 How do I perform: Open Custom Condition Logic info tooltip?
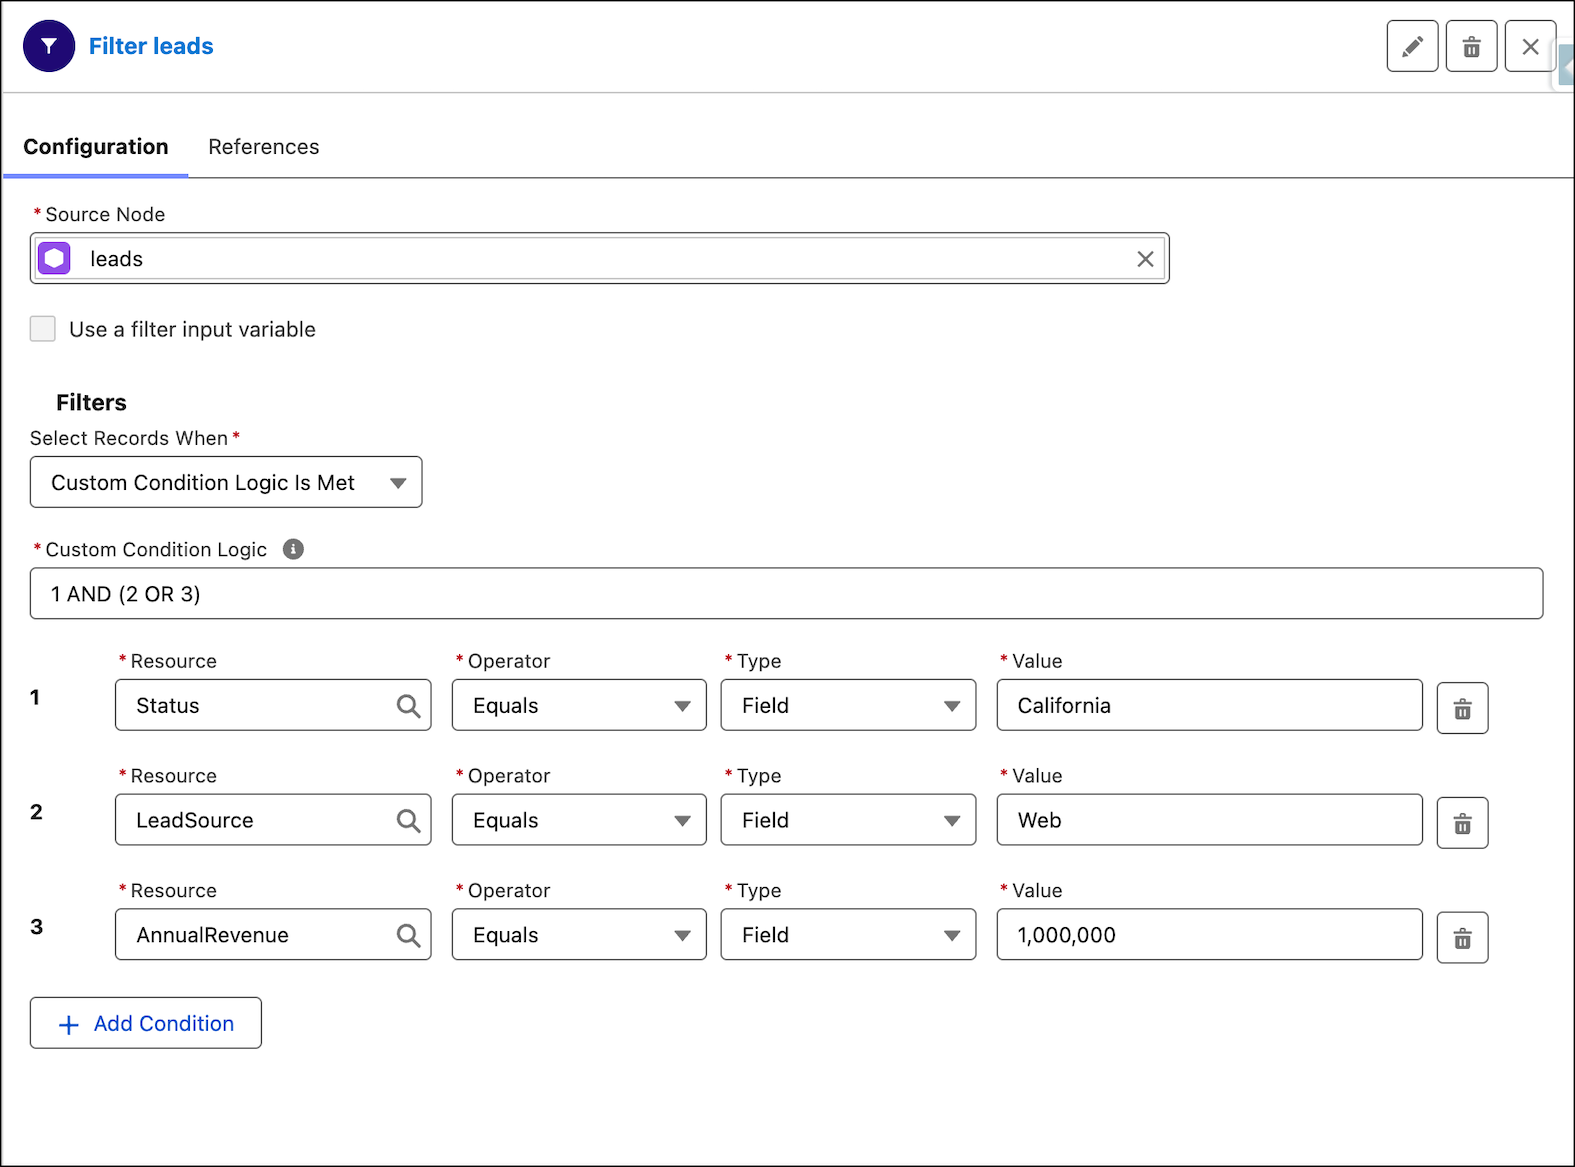click(x=293, y=549)
